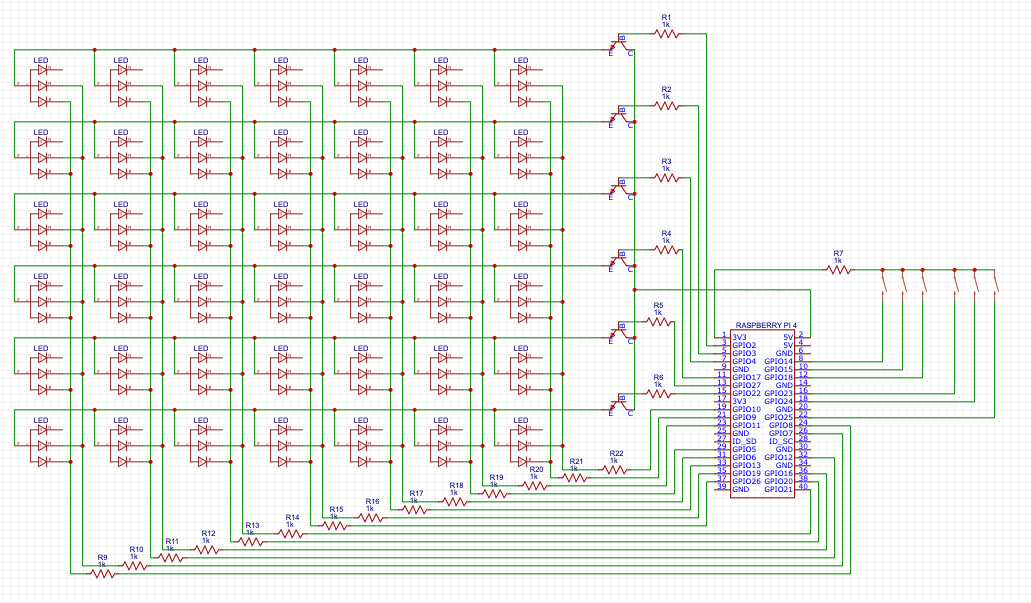The width and height of the screenshot is (1031, 603).
Task: Click the transistor next to resistor R3
Action: pyautogui.click(x=621, y=190)
